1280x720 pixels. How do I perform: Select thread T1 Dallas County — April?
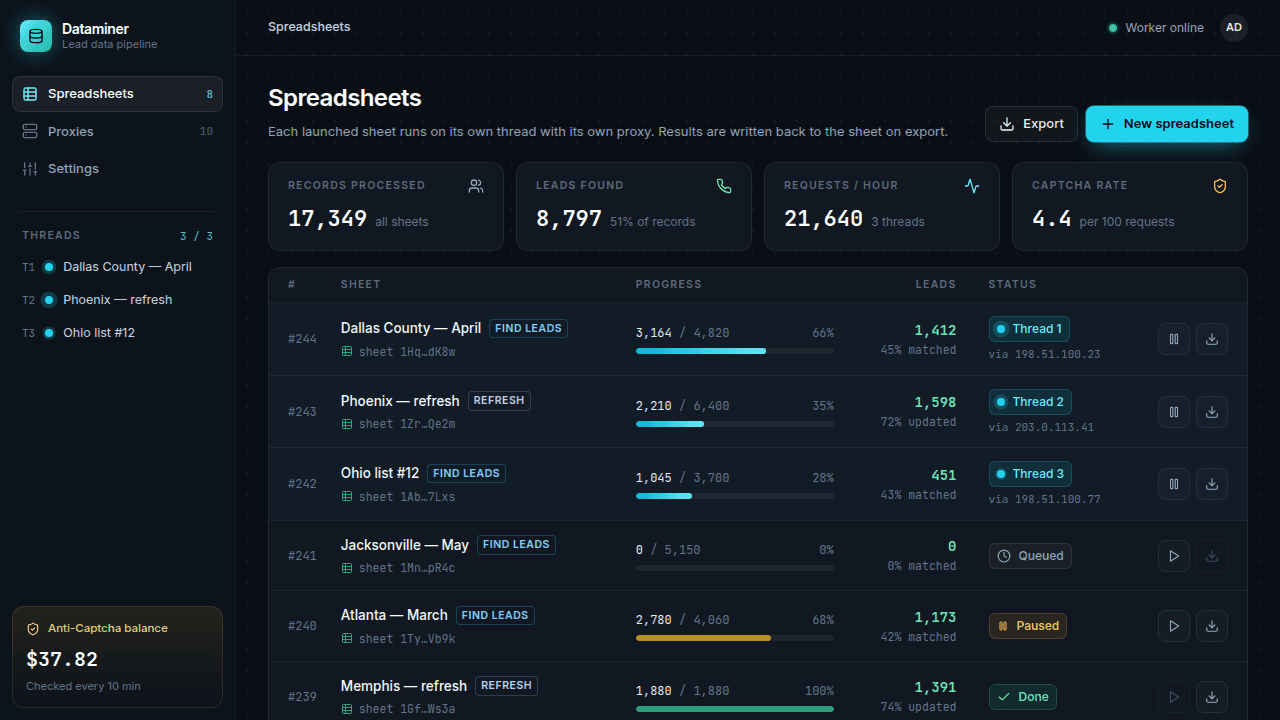(x=117, y=267)
